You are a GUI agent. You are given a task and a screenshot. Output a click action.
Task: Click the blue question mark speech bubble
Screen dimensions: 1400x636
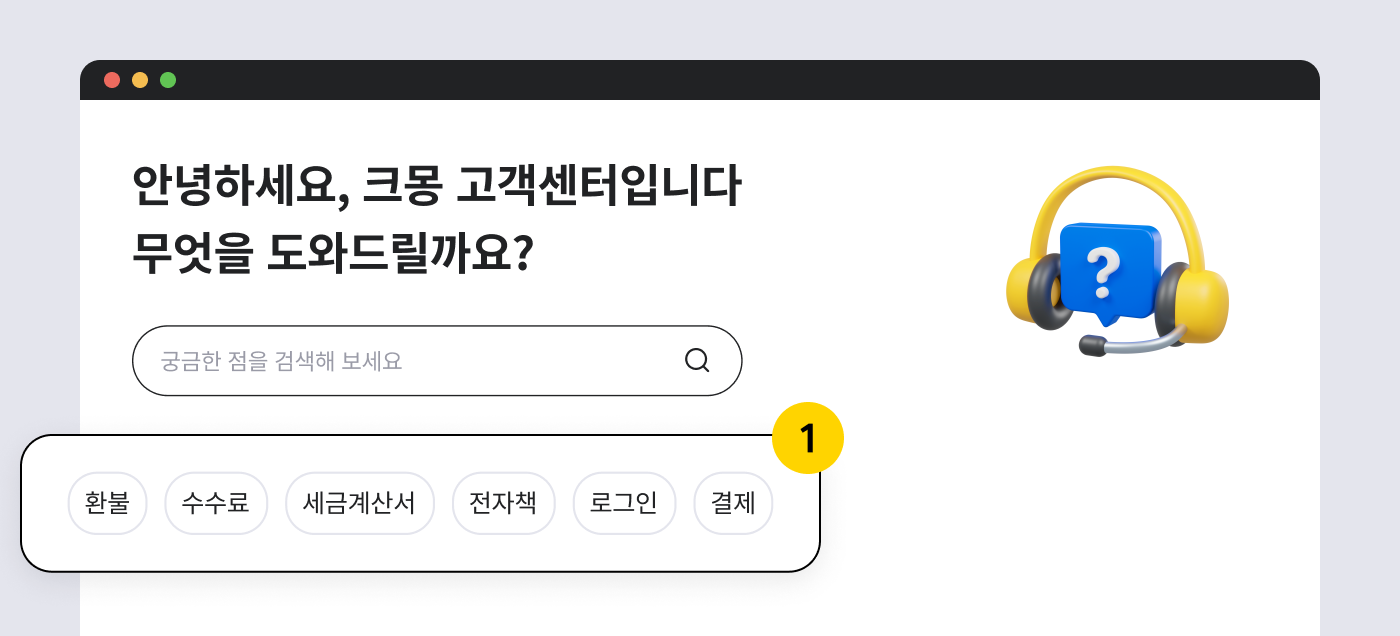(1108, 272)
